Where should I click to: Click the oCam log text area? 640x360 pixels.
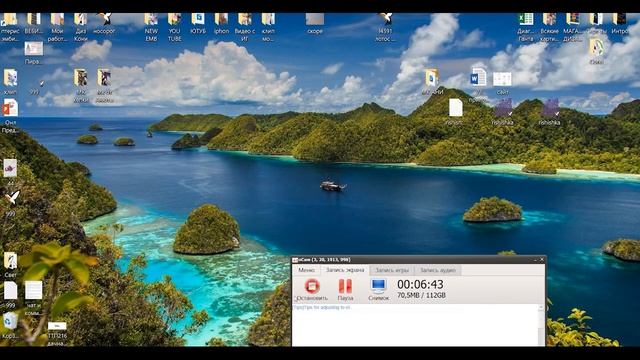(x=415, y=325)
